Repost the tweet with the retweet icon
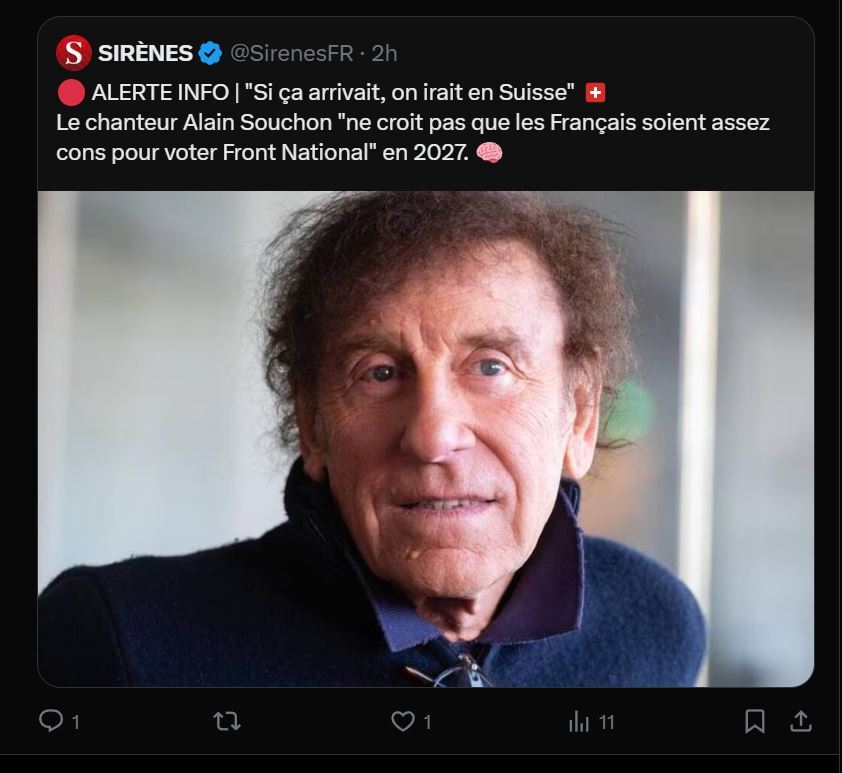This screenshot has height=773, width=842. (227, 720)
